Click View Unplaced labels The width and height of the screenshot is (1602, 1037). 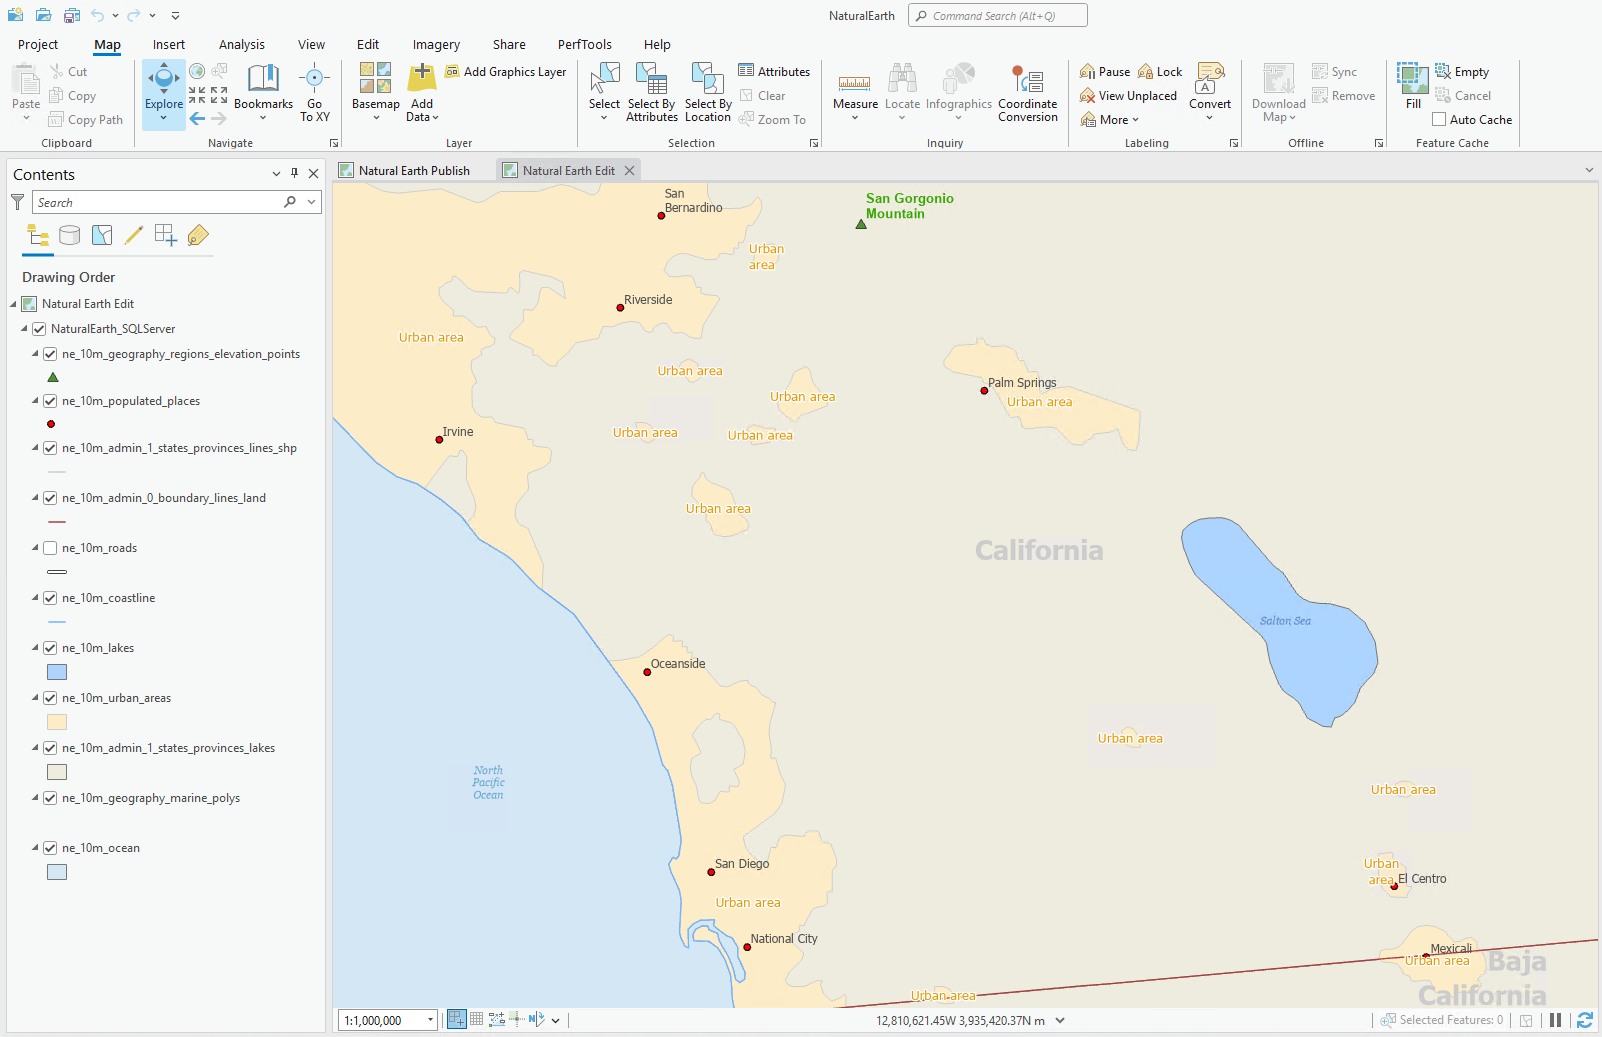[x=1128, y=96]
